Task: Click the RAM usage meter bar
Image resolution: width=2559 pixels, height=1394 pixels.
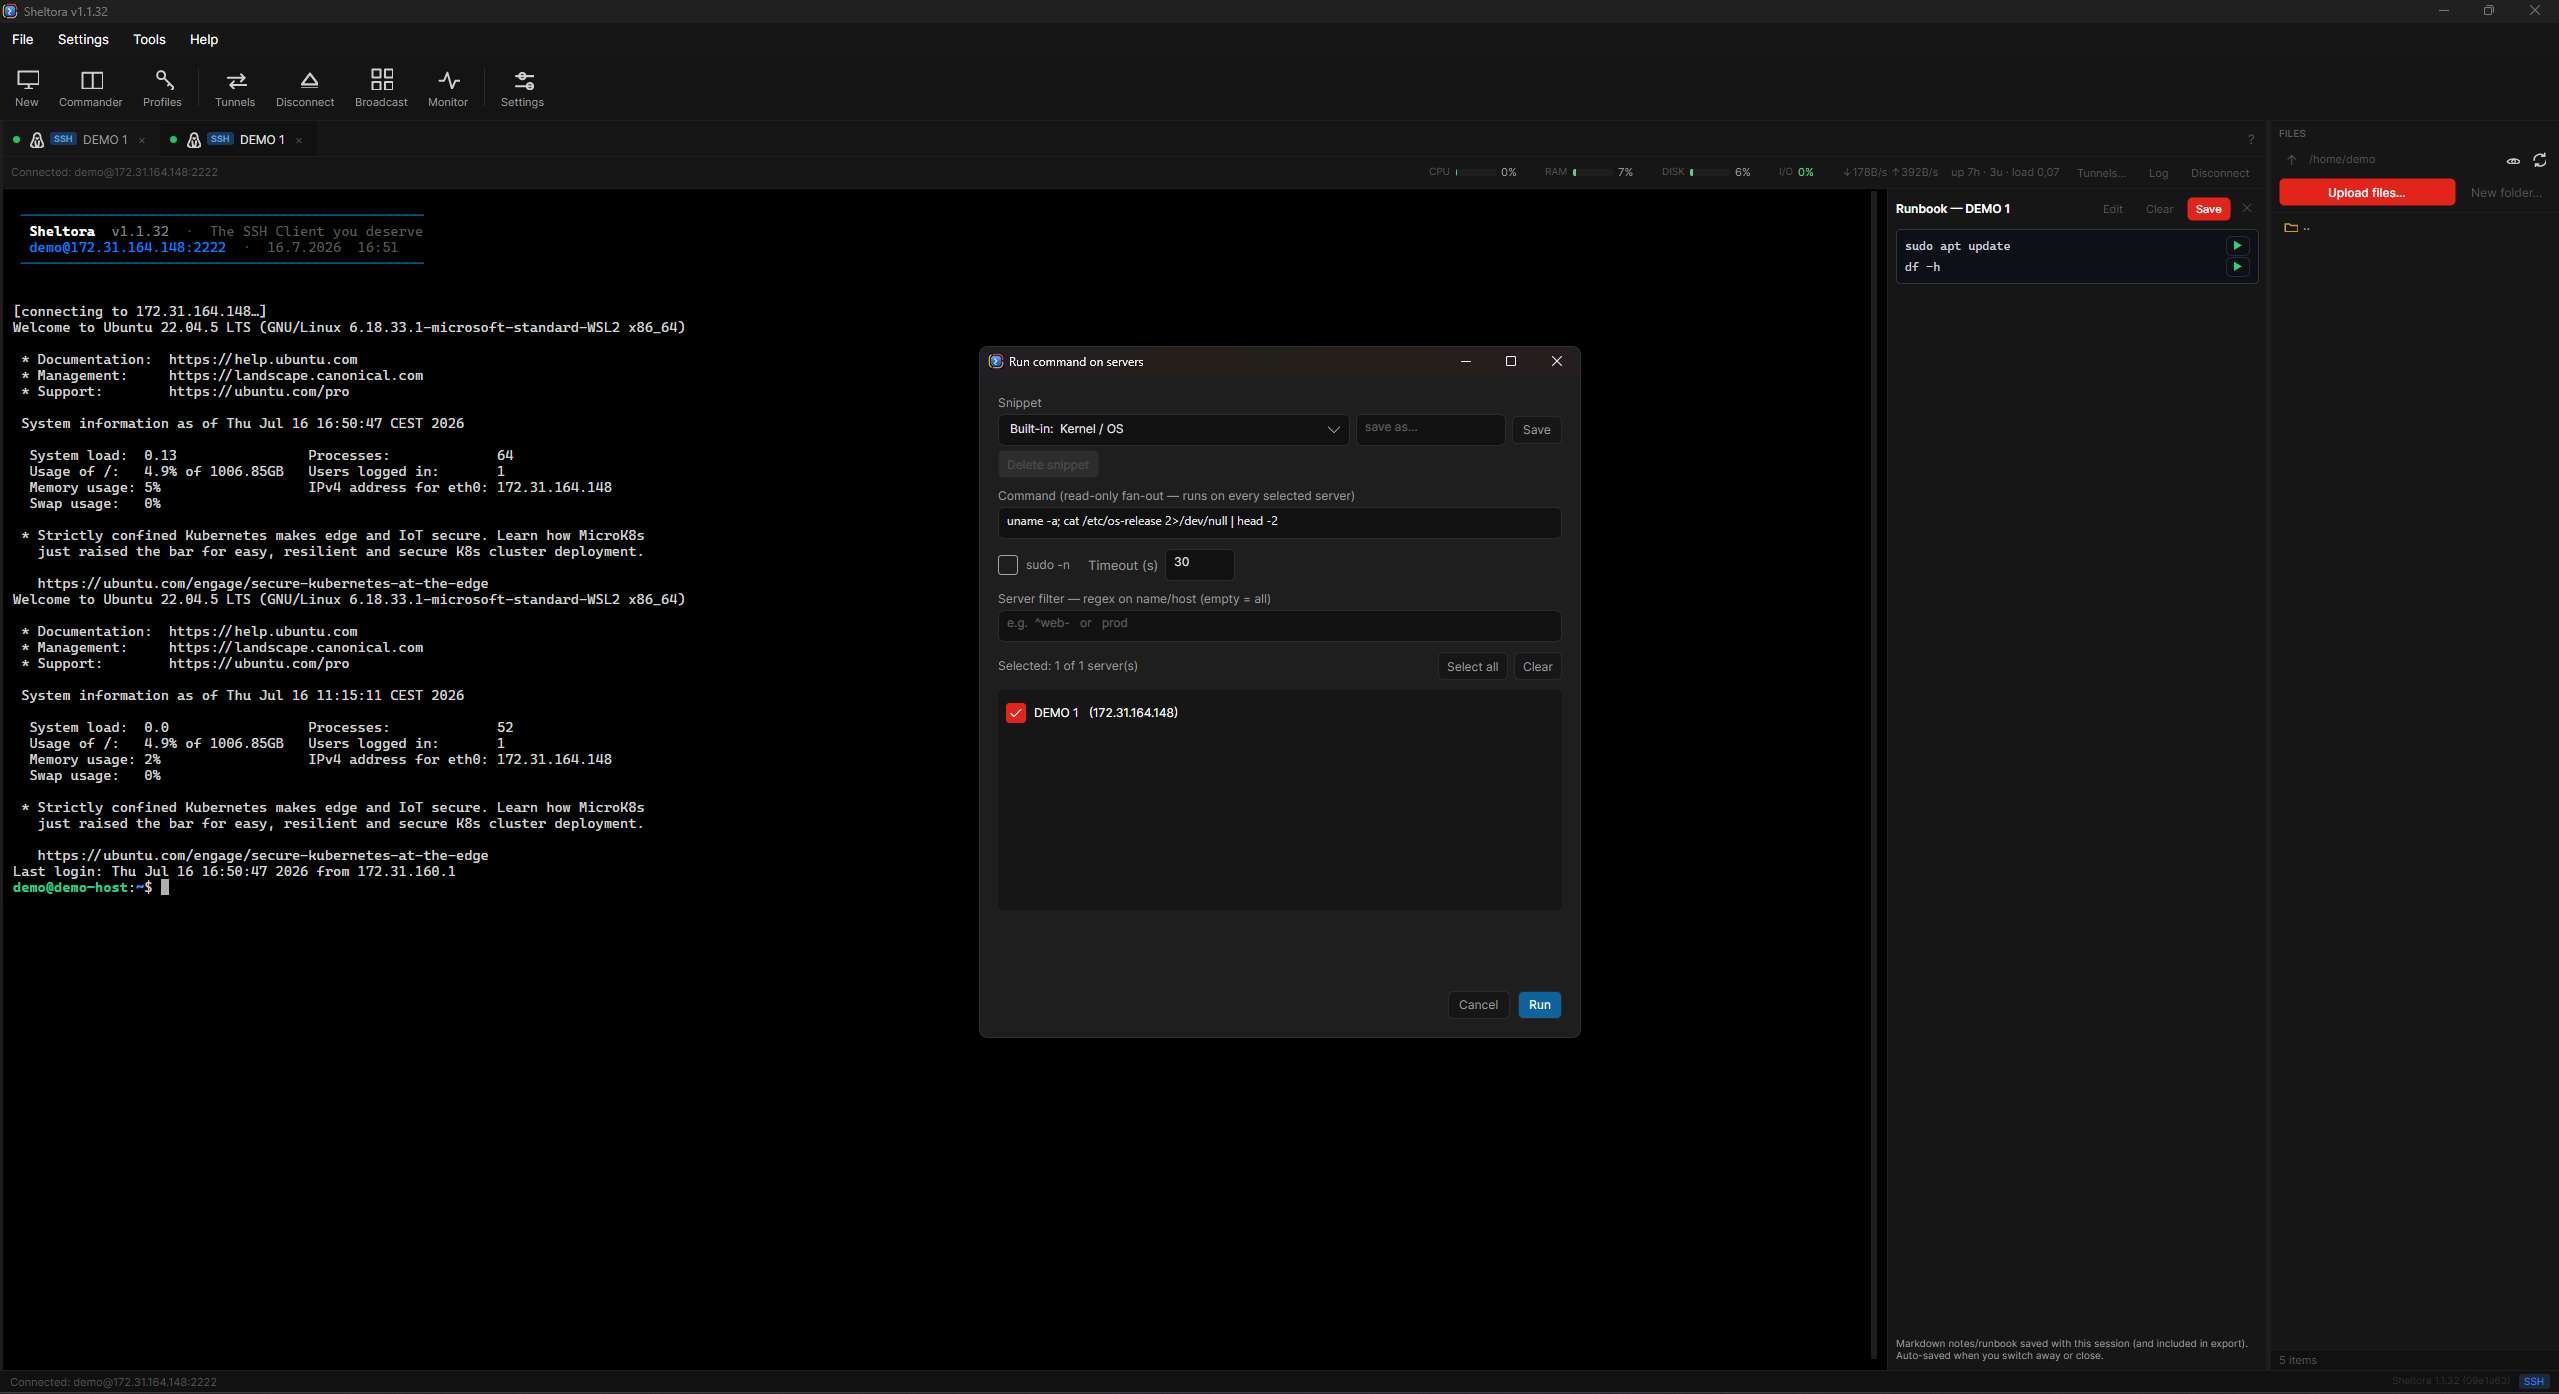Action: pos(1592,173)
